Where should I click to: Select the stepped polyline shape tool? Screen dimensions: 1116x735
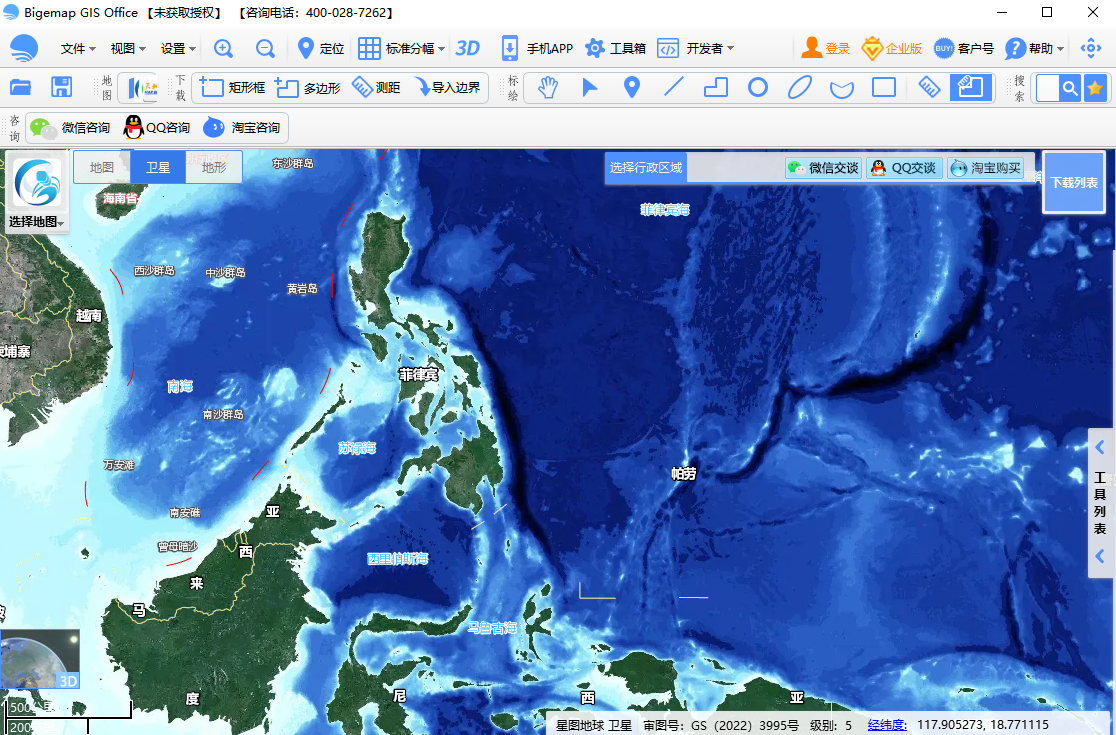(715, 88)
